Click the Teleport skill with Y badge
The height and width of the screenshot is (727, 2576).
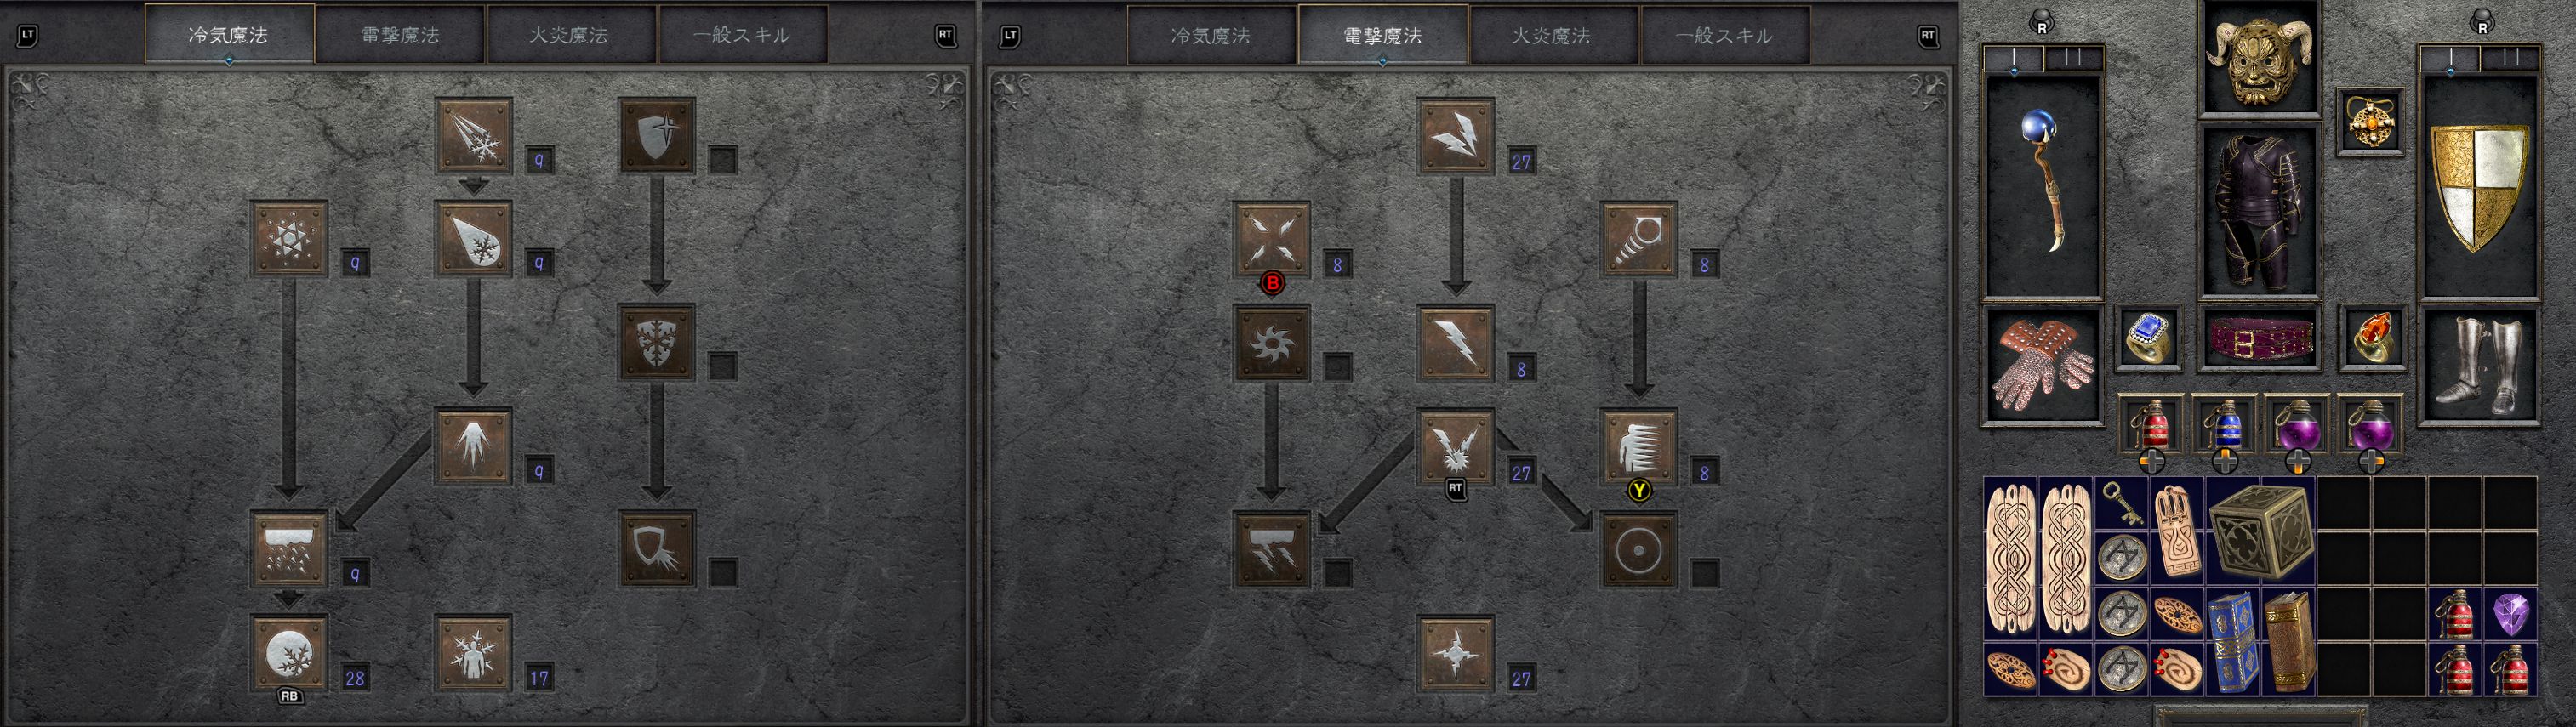tap(1638, 446)
